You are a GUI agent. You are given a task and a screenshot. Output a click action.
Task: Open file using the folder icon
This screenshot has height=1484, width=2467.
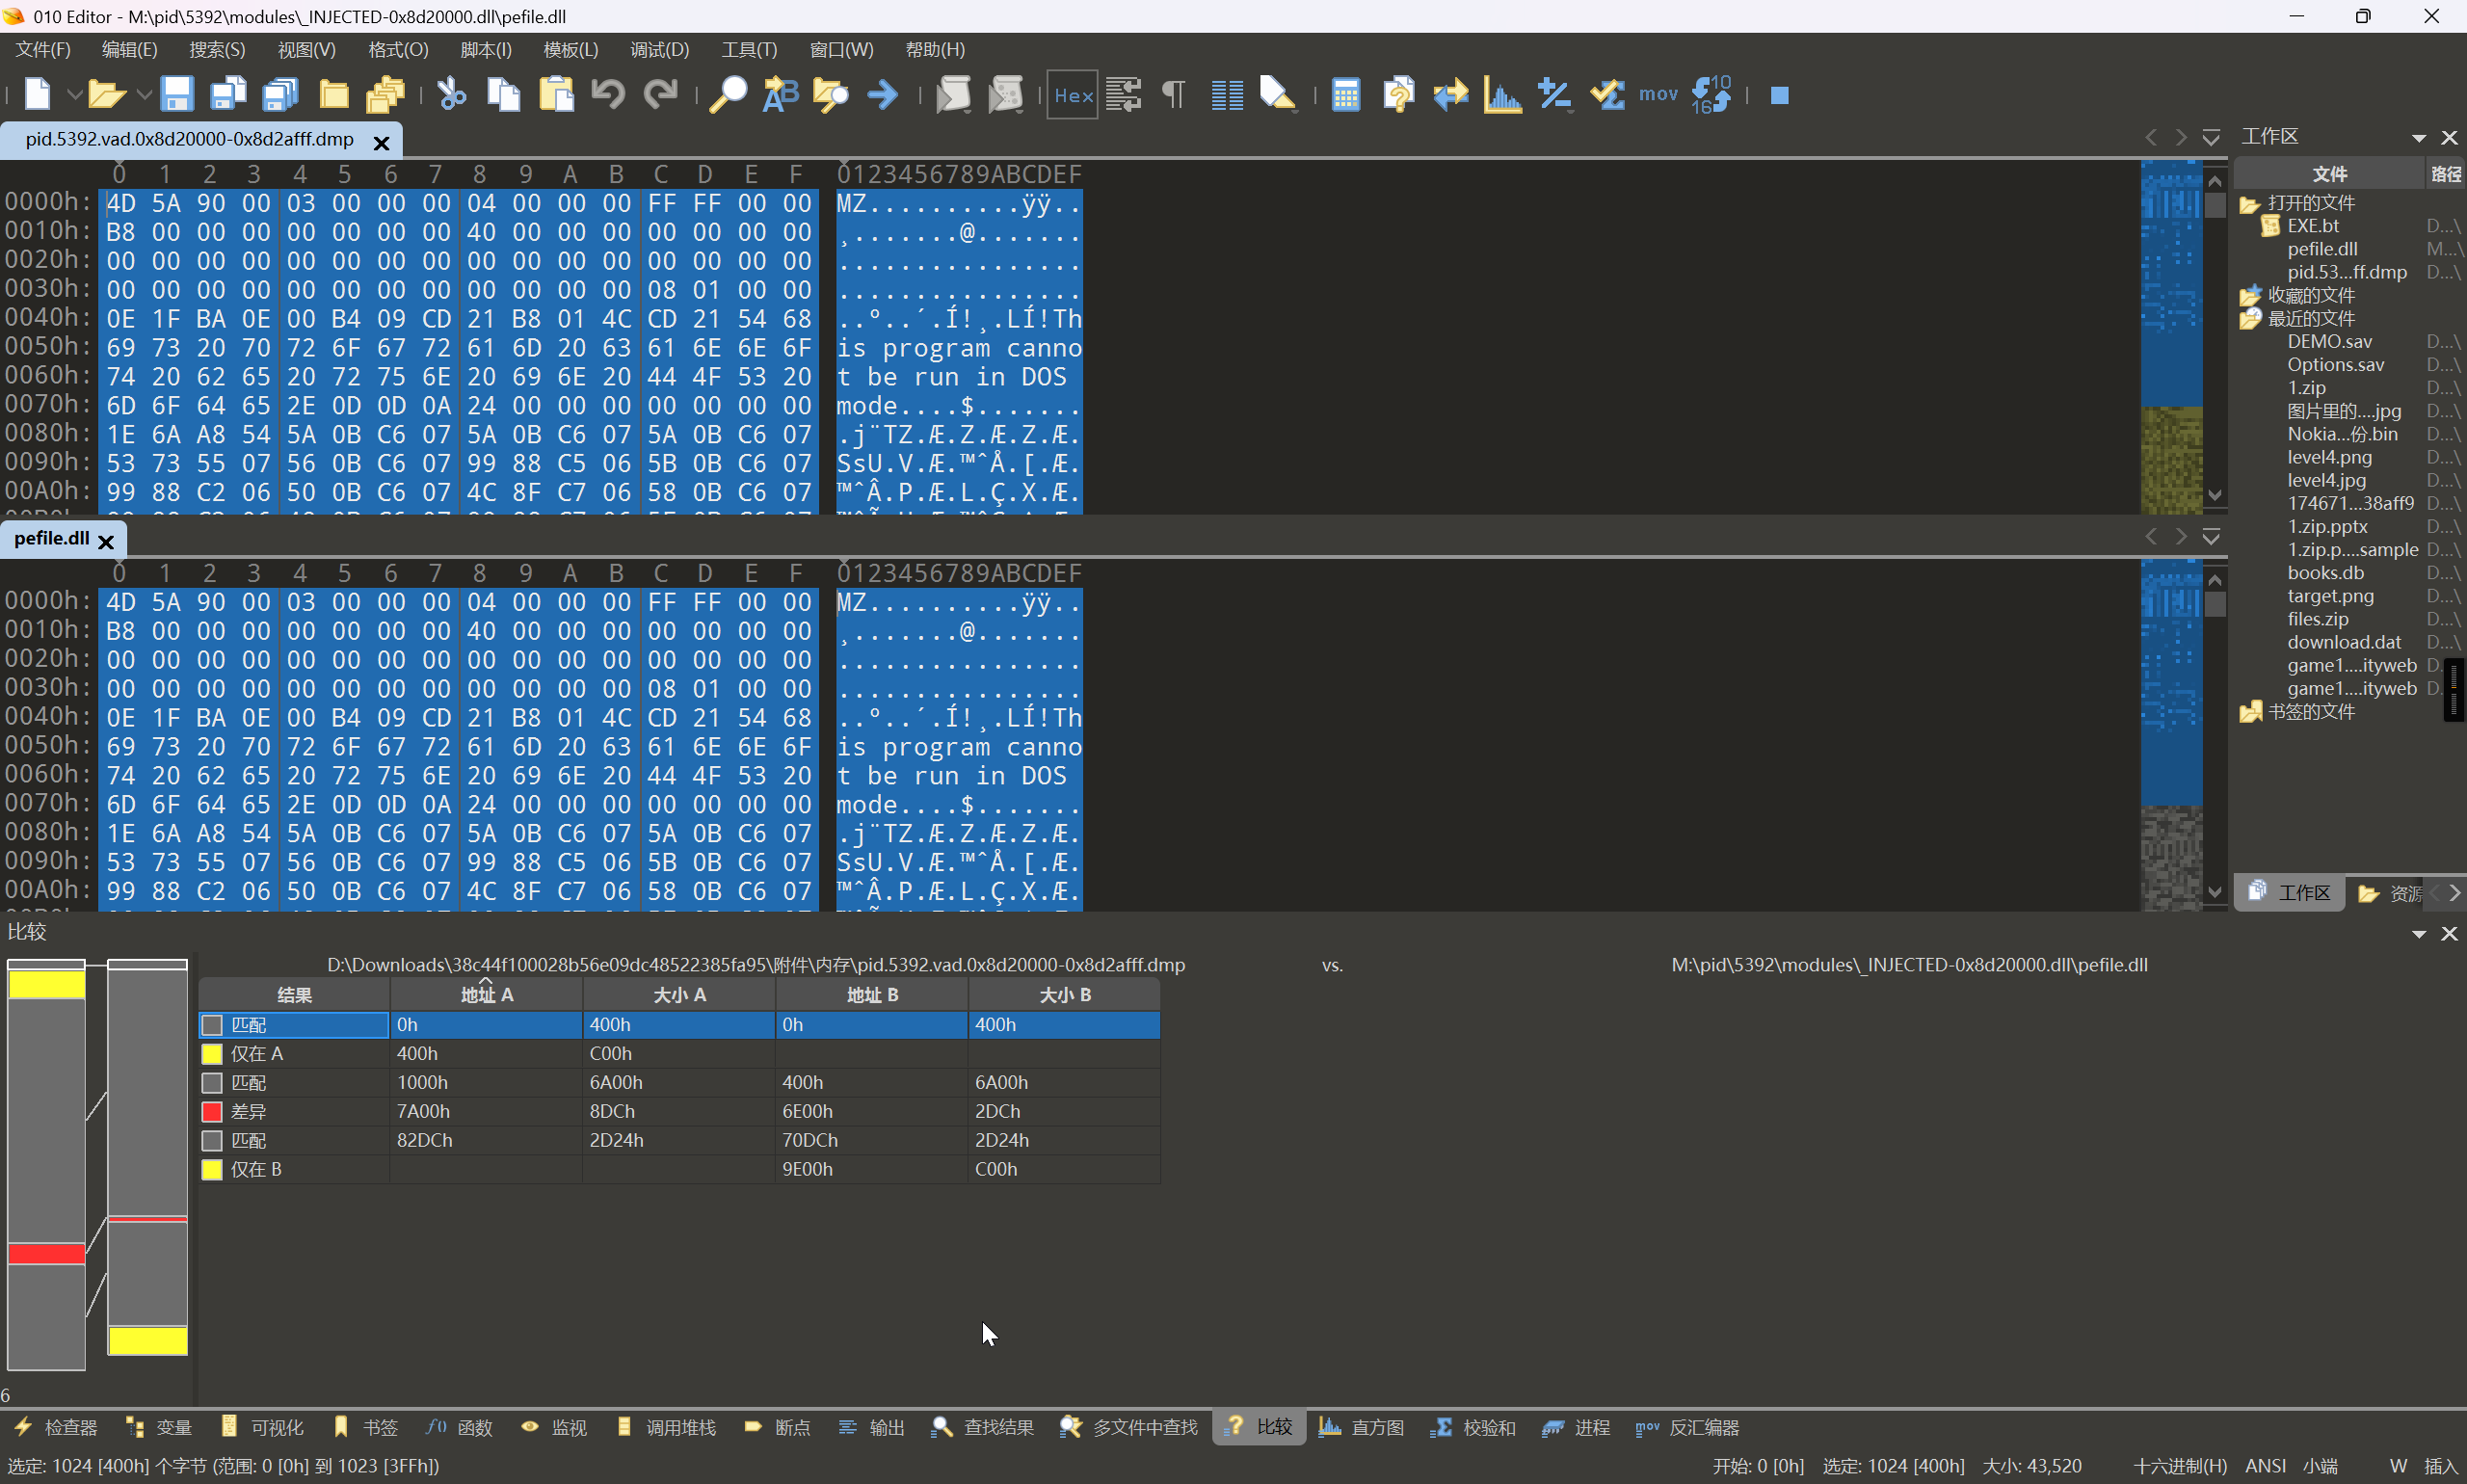pyautogui.click(x=106, y=95)
